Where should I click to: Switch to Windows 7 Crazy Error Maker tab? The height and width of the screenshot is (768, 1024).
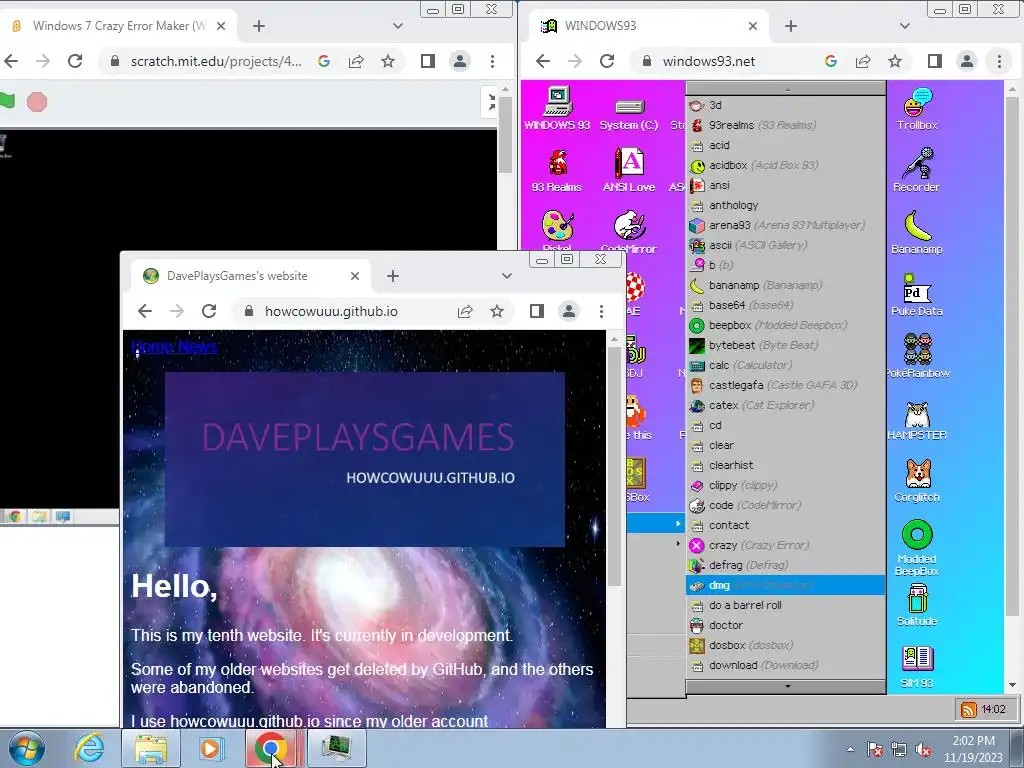point(120,26)
